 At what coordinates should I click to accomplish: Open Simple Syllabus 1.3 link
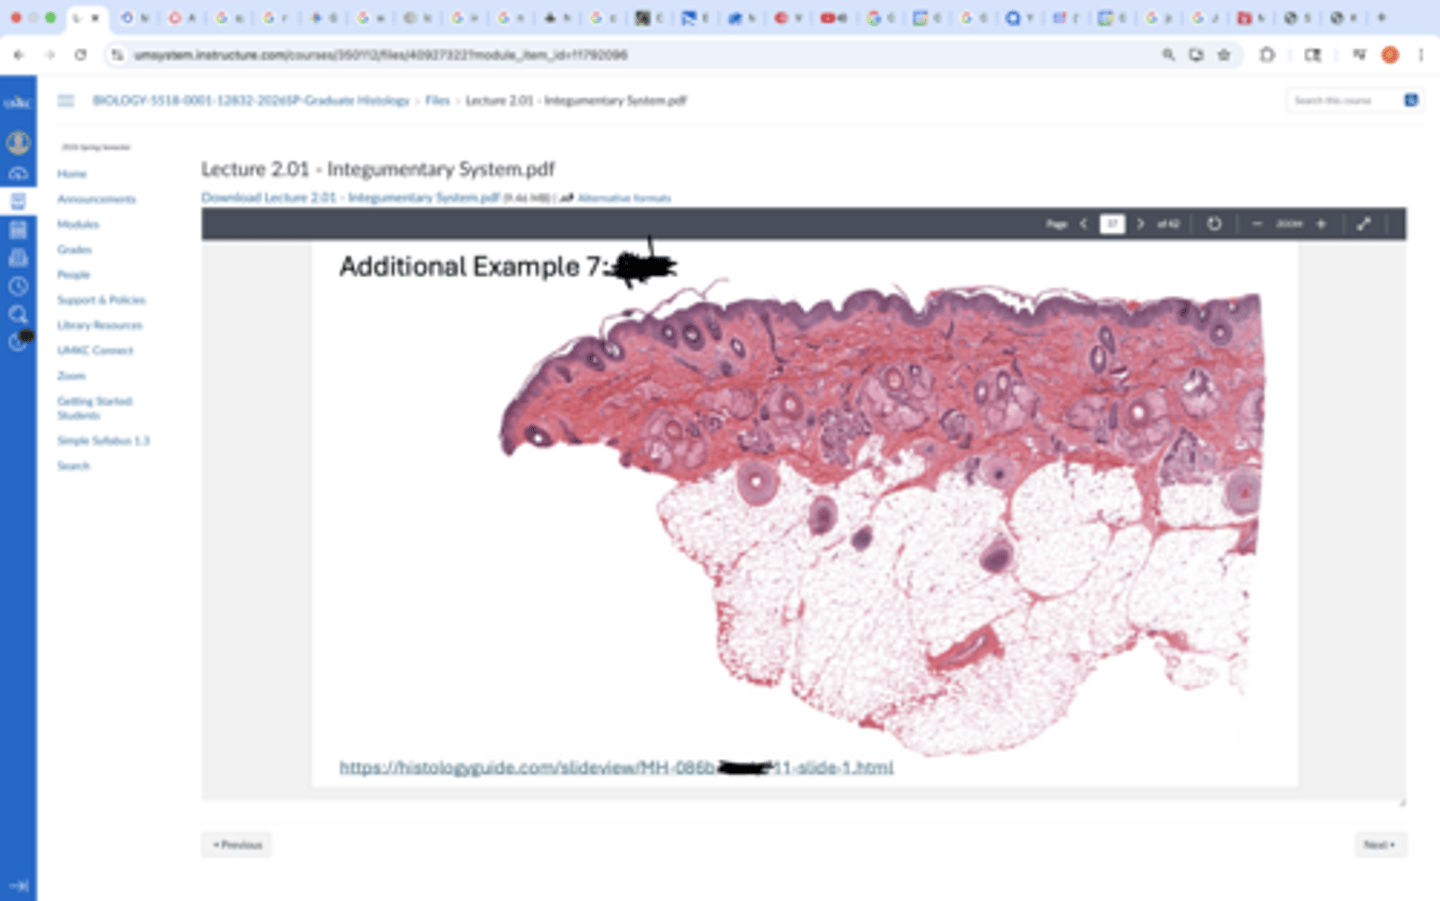103,440
